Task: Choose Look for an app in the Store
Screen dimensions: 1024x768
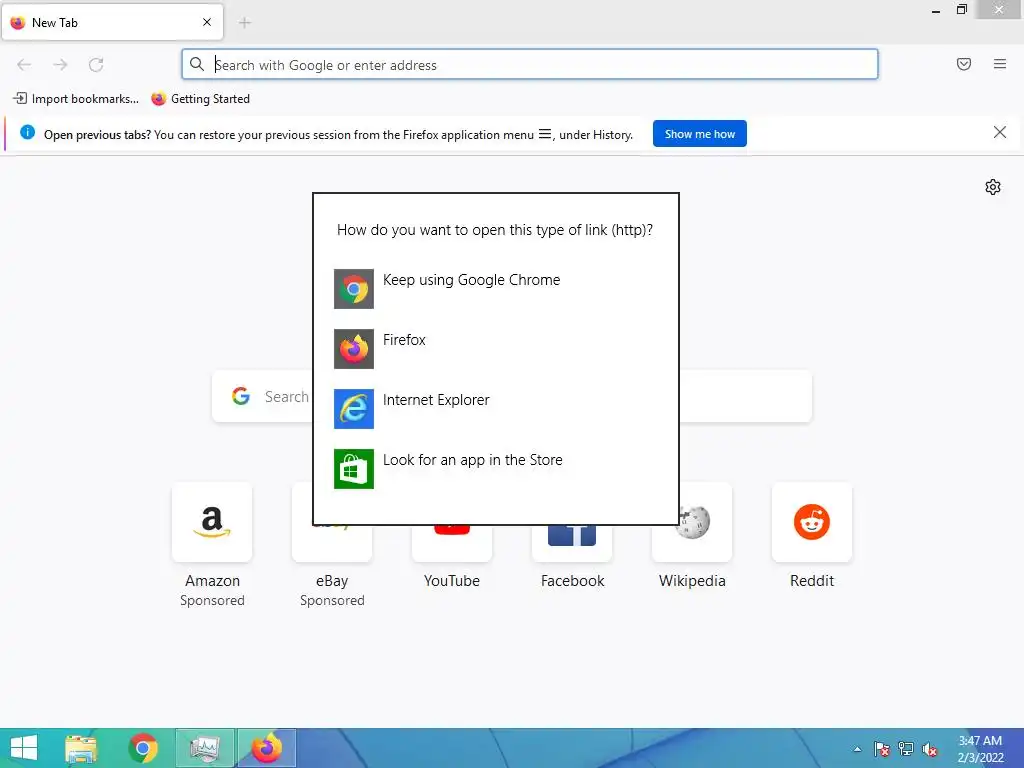Action: tap(496, 469)
